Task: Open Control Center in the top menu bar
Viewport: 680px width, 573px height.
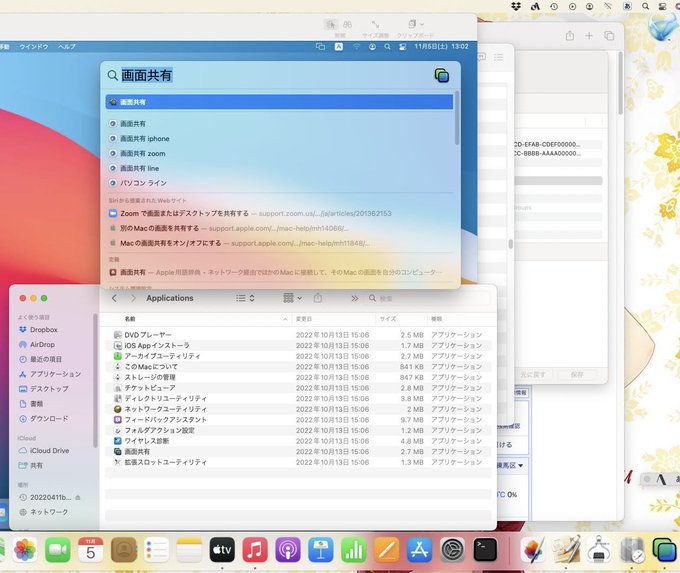Action: [663, 7]
